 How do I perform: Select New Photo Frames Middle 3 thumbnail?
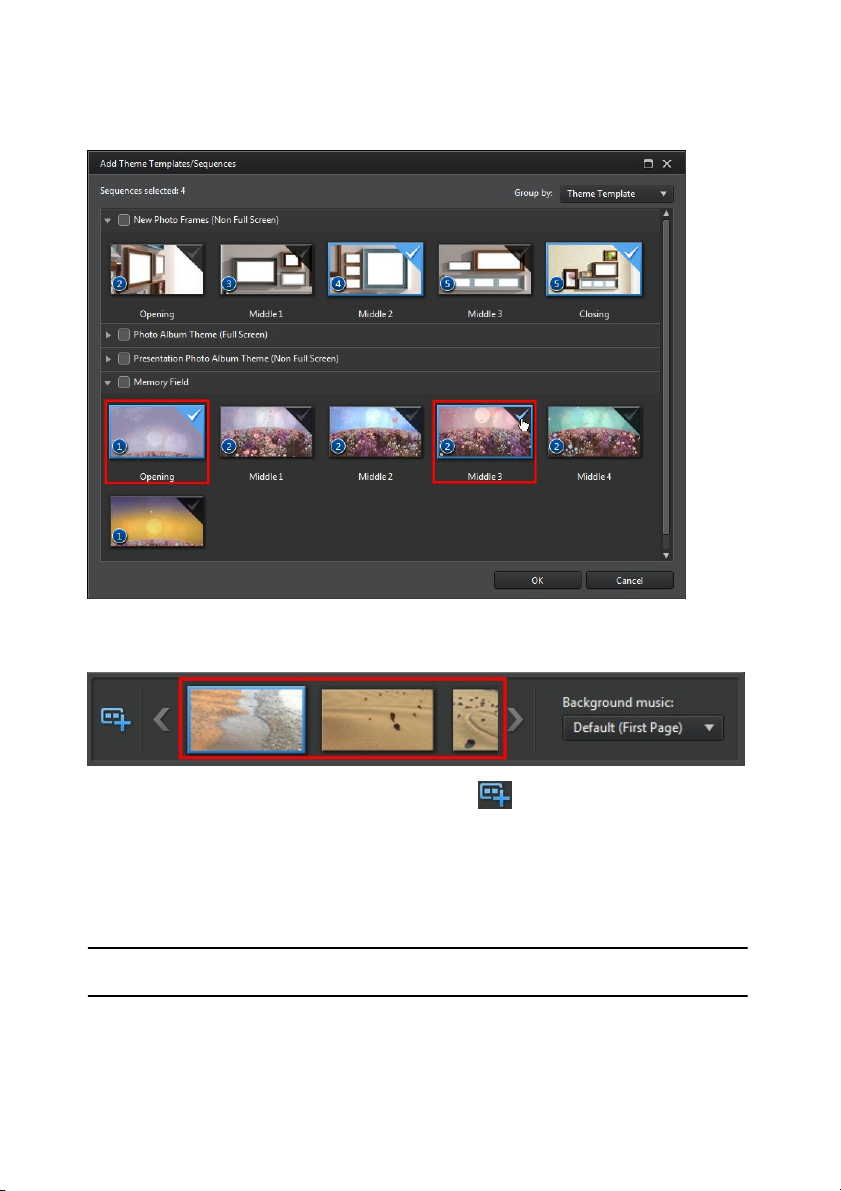coord(485,269)
